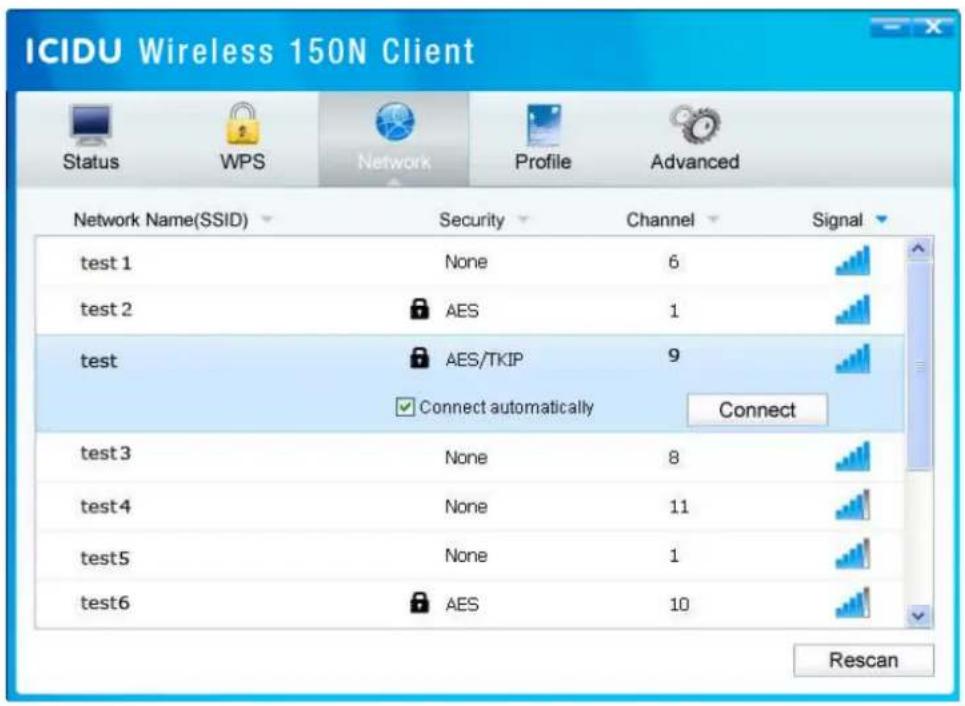Click signal bars icon of test5
The image size is (965, 706).
tap(853, 554)
